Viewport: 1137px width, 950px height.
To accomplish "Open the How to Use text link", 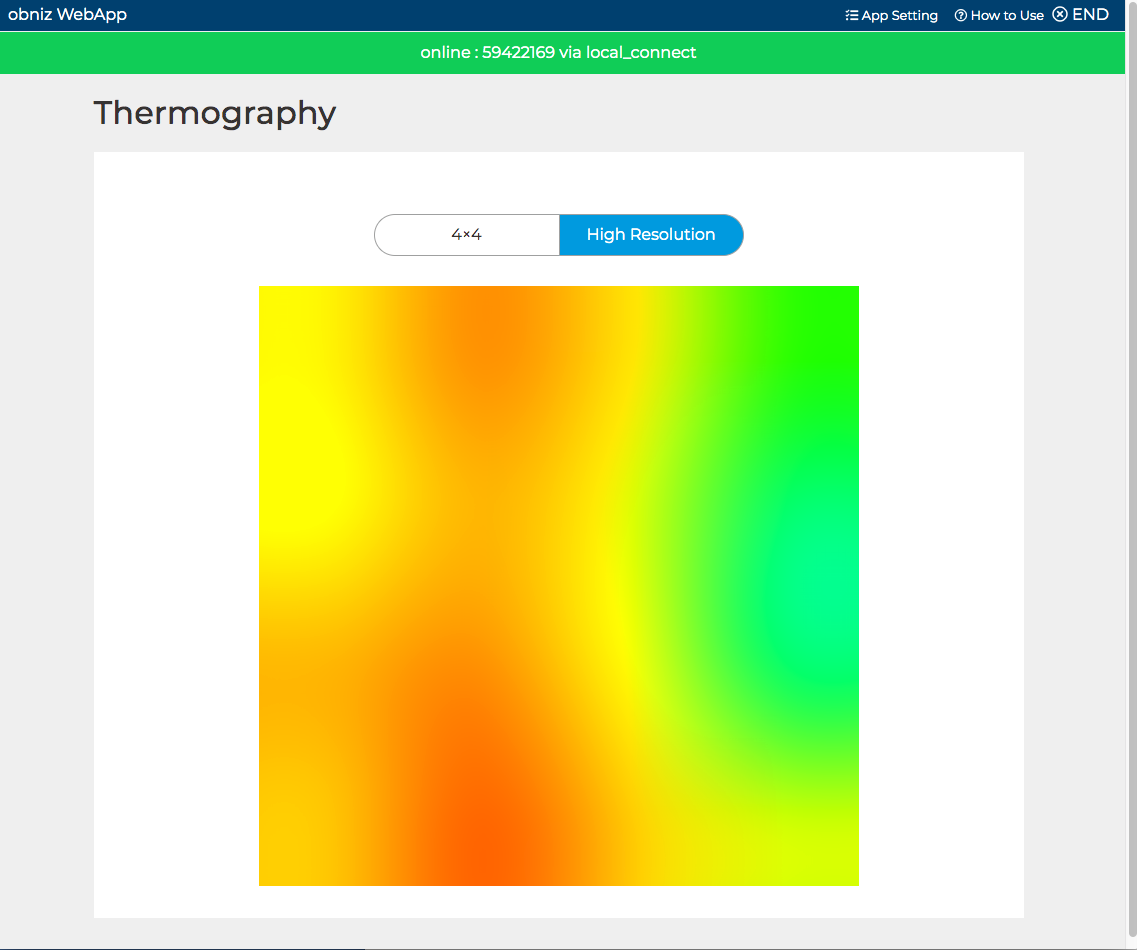I will coord(1007,16).
